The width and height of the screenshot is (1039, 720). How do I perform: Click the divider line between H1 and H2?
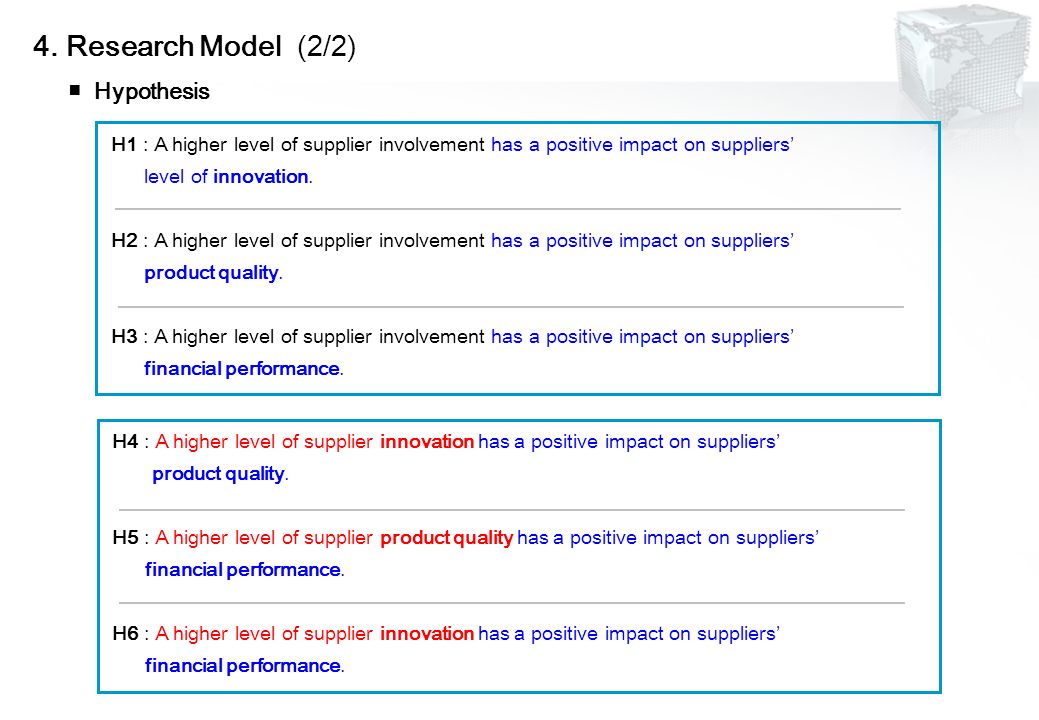508,209
